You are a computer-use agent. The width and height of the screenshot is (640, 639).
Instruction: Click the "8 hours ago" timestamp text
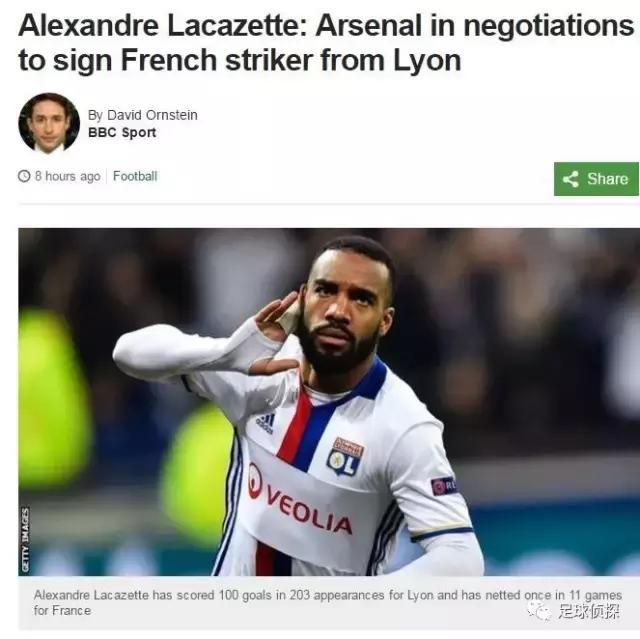[67, 176]
